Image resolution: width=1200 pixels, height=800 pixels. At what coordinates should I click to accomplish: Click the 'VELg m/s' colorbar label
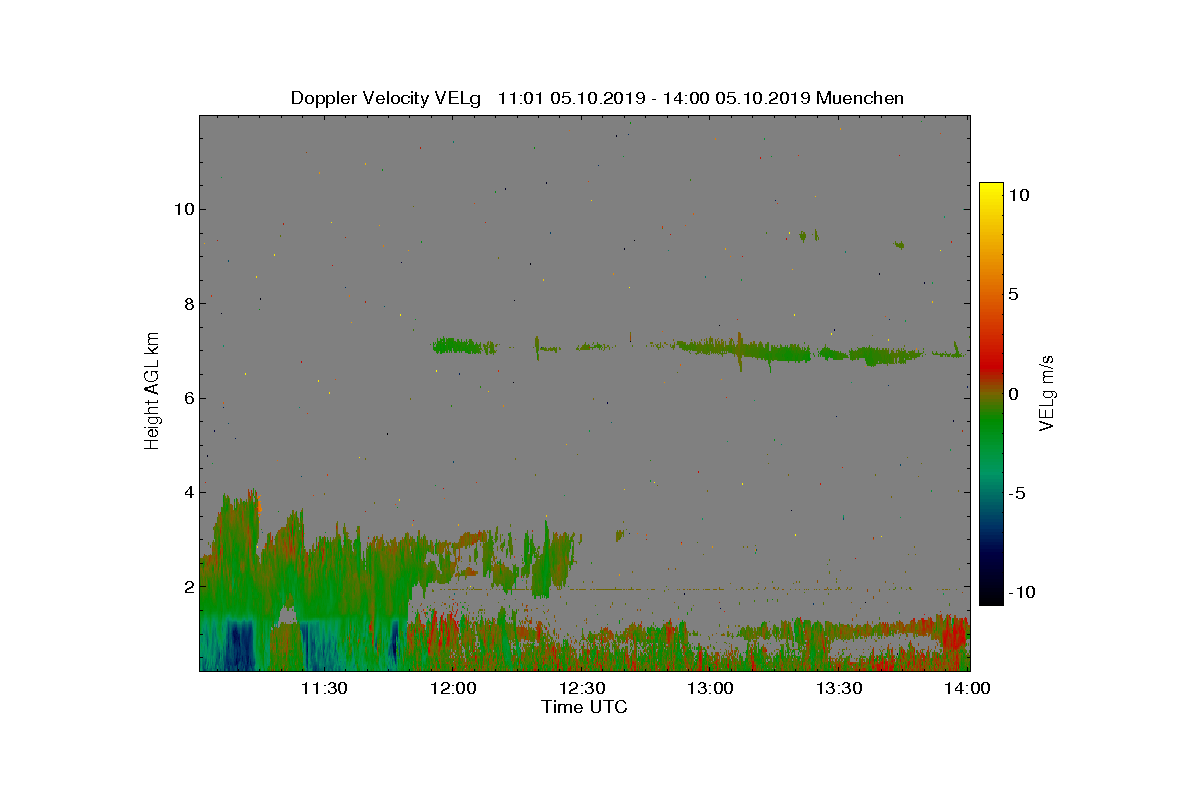[x=1048, y=392]
